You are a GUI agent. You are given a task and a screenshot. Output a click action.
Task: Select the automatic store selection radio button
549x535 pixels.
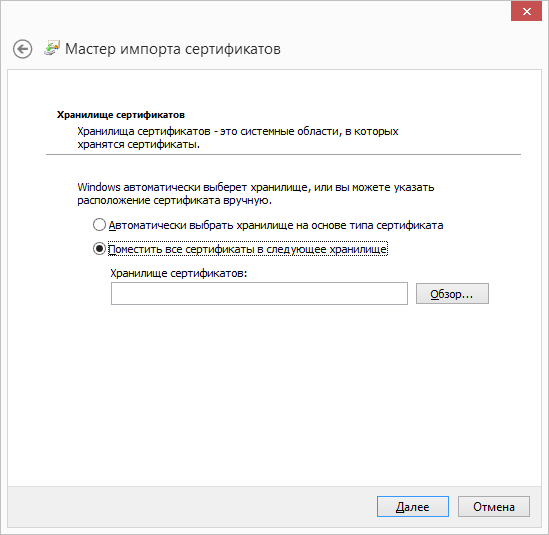99,225
